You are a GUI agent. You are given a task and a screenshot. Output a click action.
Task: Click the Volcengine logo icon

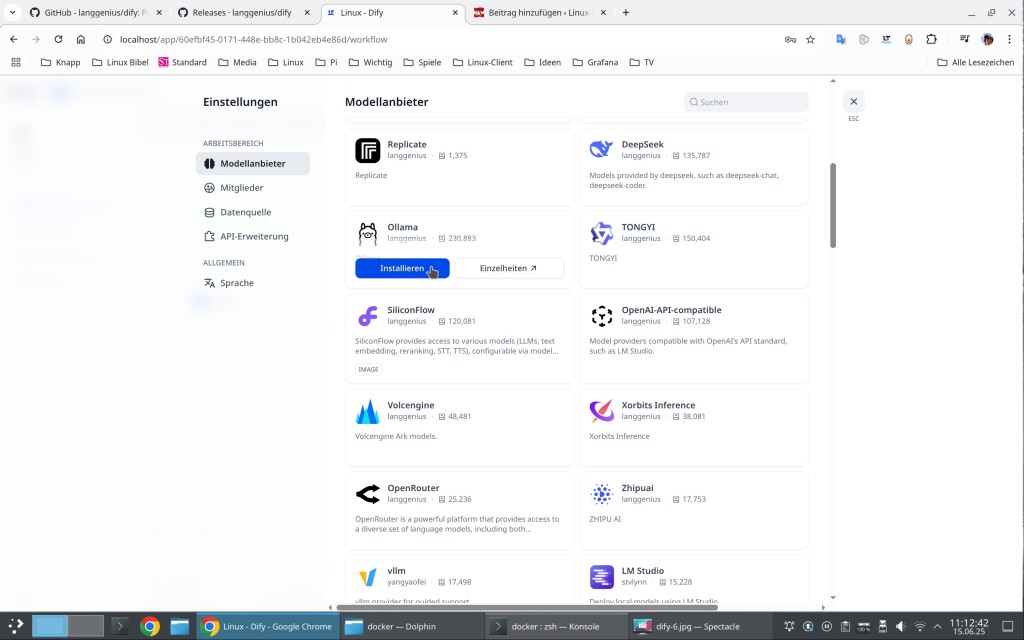[368, 411]
